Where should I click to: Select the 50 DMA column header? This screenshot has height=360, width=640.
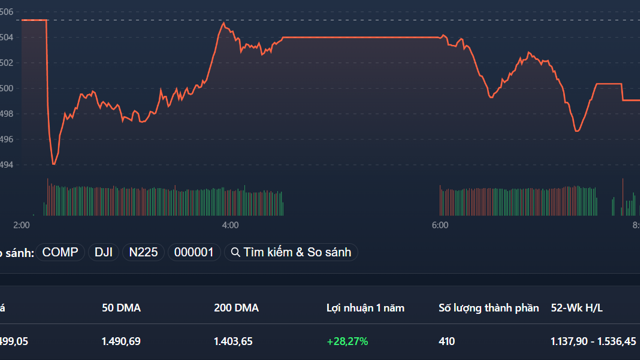tap(121, 308)
